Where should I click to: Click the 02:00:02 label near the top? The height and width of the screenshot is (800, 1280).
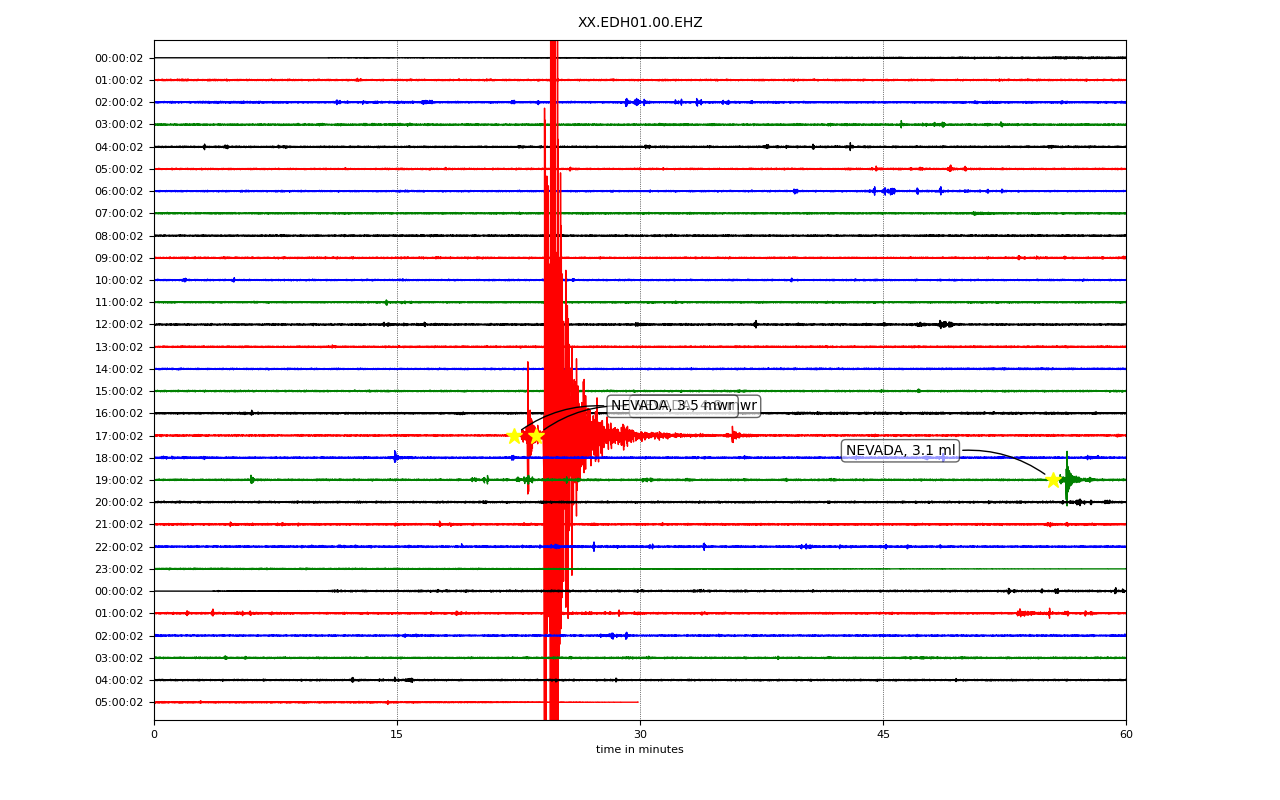point(119,102)
